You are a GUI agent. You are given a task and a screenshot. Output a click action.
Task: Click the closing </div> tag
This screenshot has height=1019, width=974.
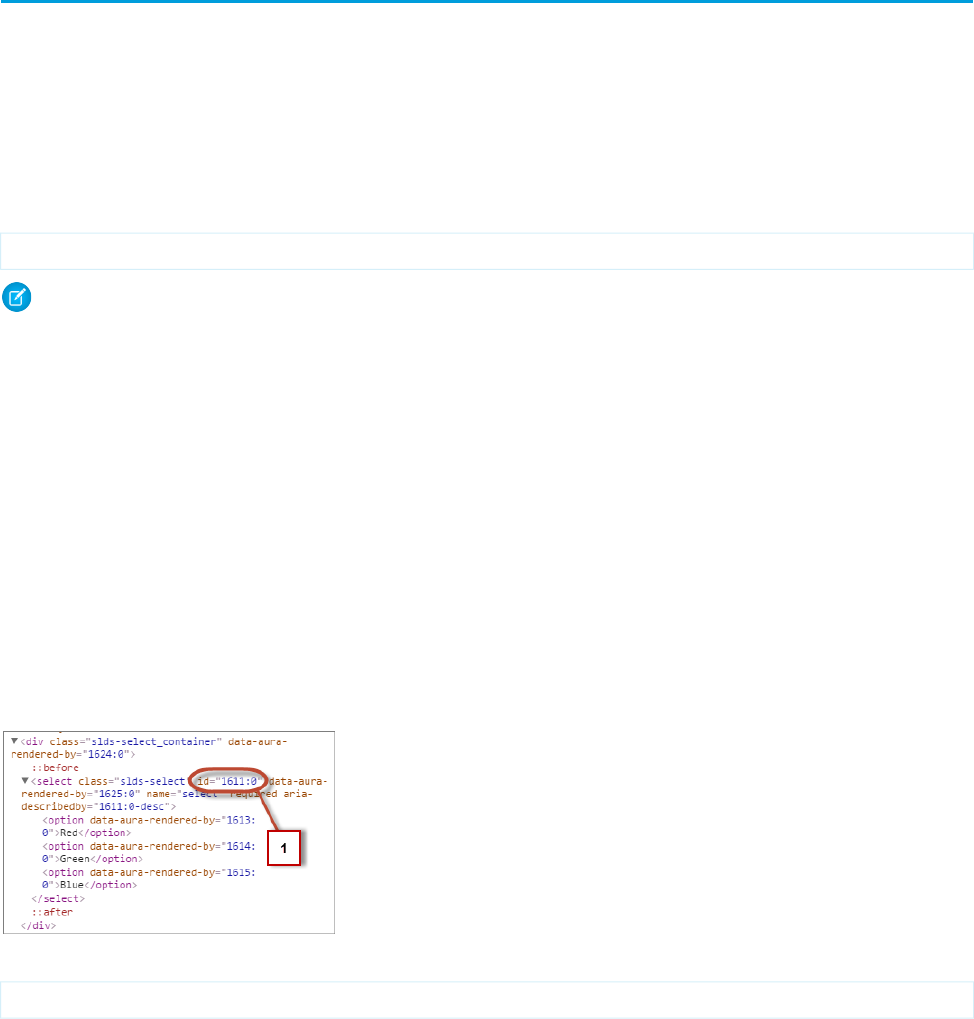coord(39,925)
